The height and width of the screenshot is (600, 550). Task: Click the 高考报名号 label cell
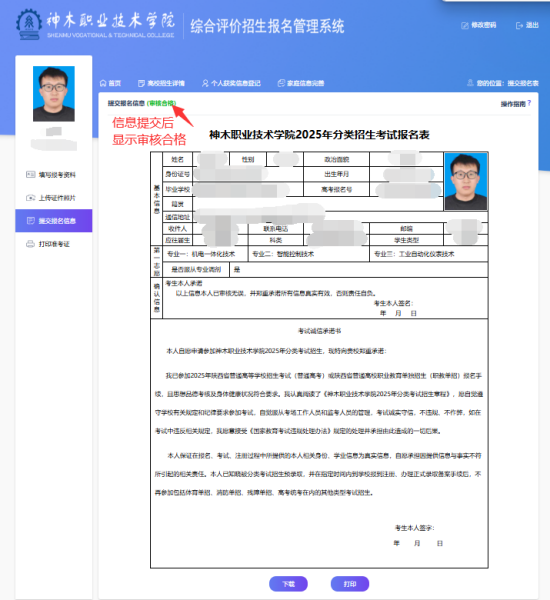click(336, 189)
